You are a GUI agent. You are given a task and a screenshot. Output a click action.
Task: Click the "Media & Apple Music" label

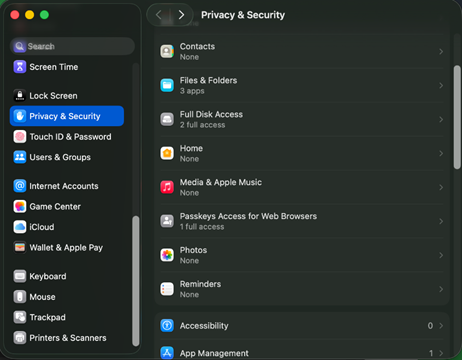tap(221, 182)
